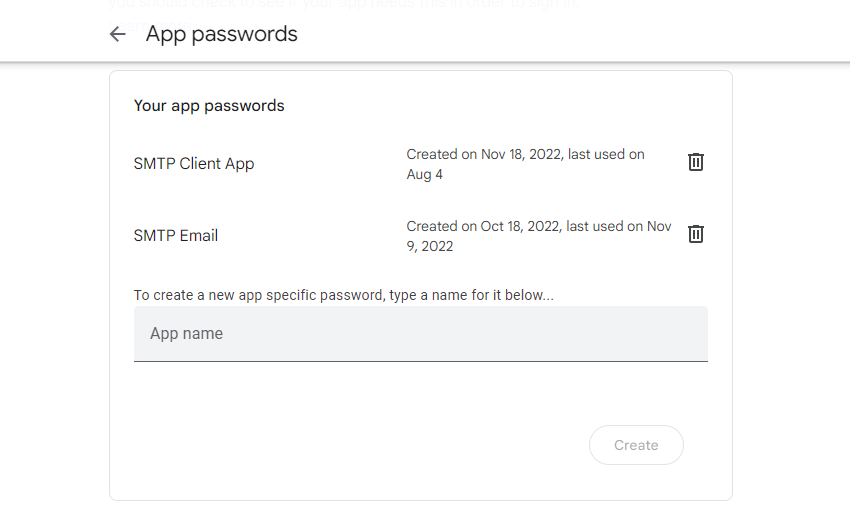Click the '9, 2022' last used date
The width and height of the screenshot is (850, 515).
pyautogui.click(x=430, y=246)
